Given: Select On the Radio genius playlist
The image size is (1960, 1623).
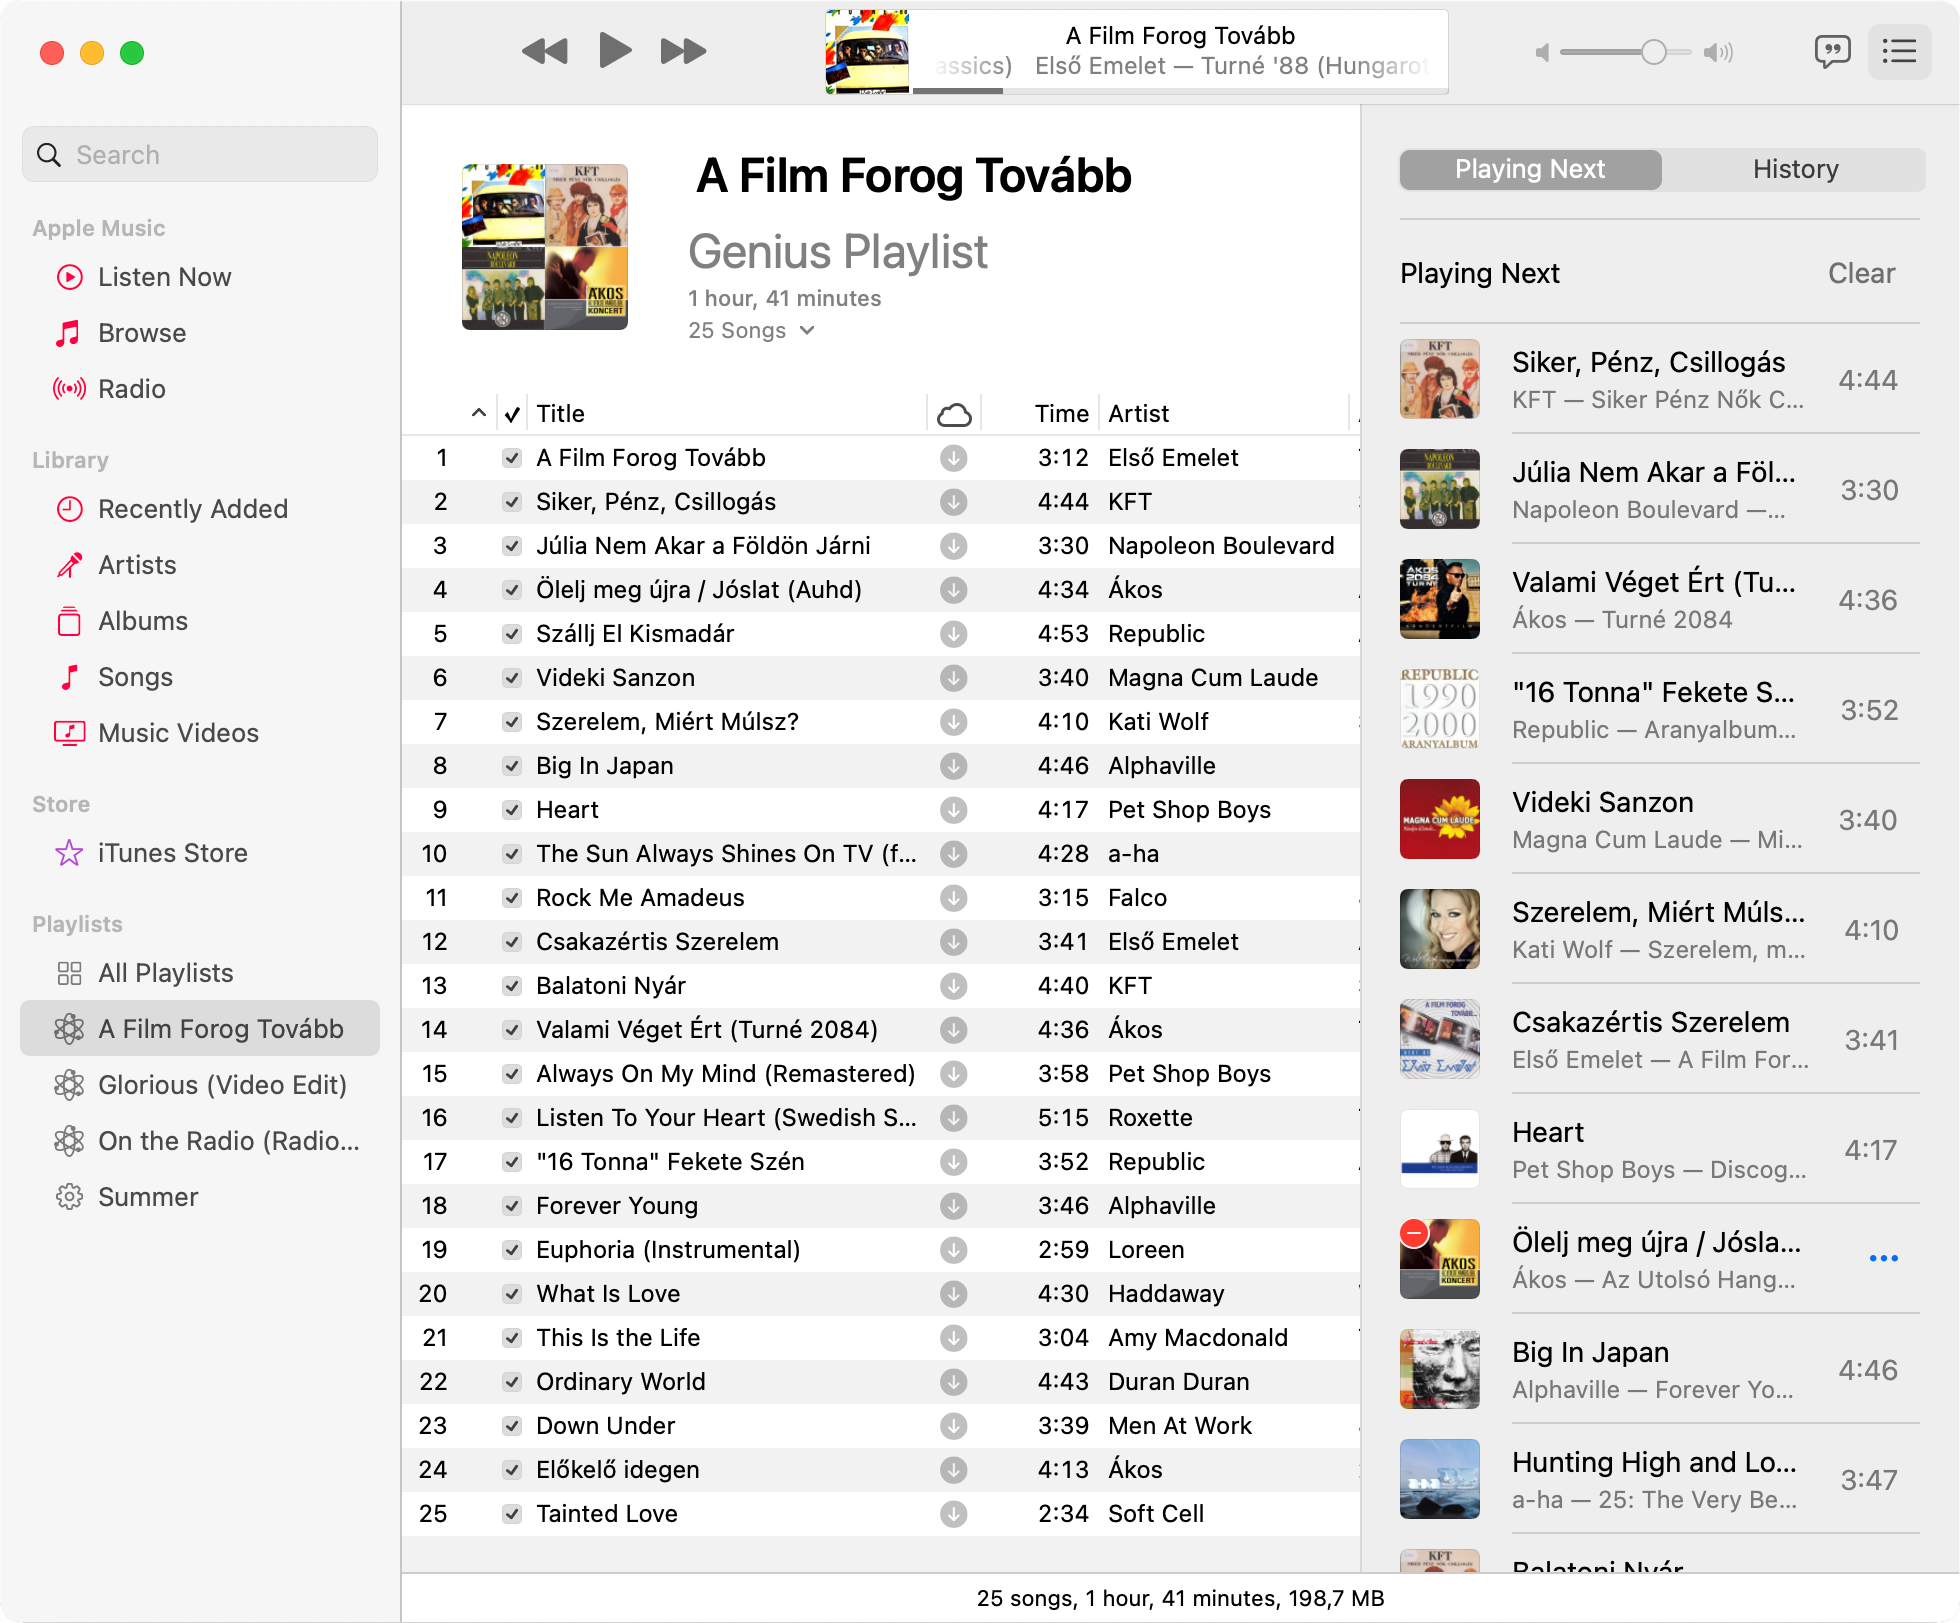Looking at the screenshot, I should (x=200, y=1141).
